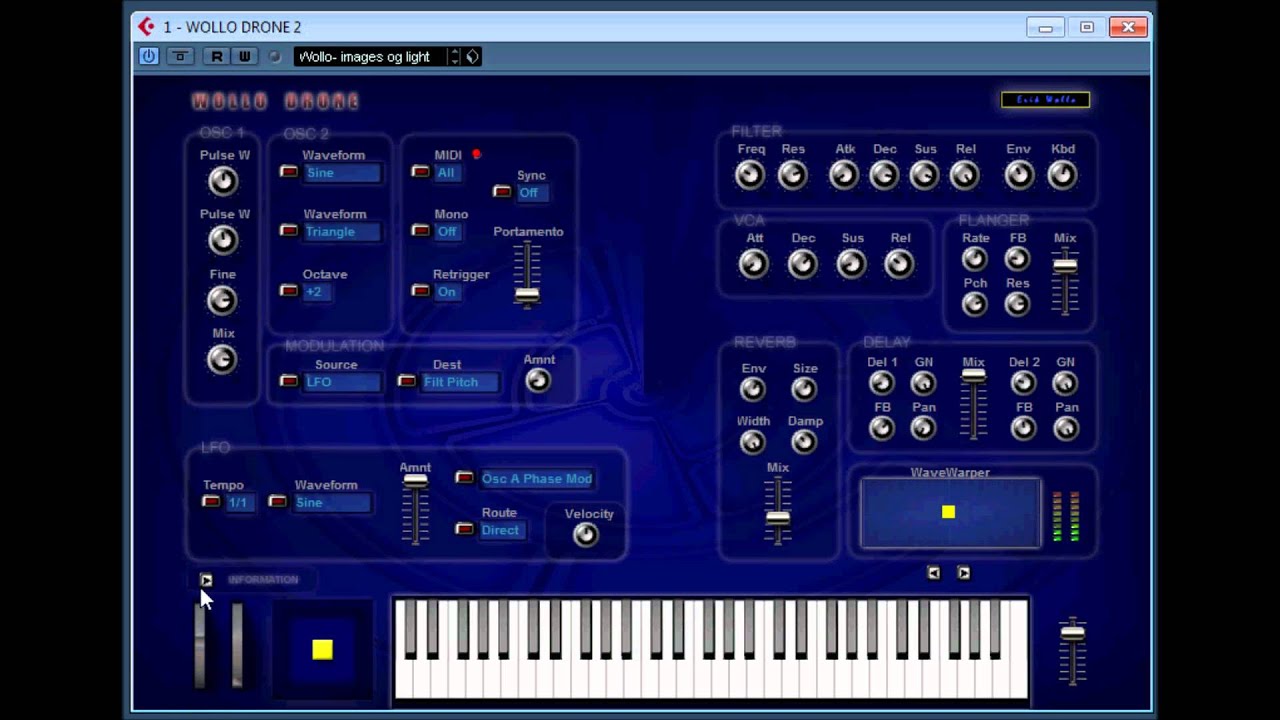Click the Mono Off value field

click(449, 232)
